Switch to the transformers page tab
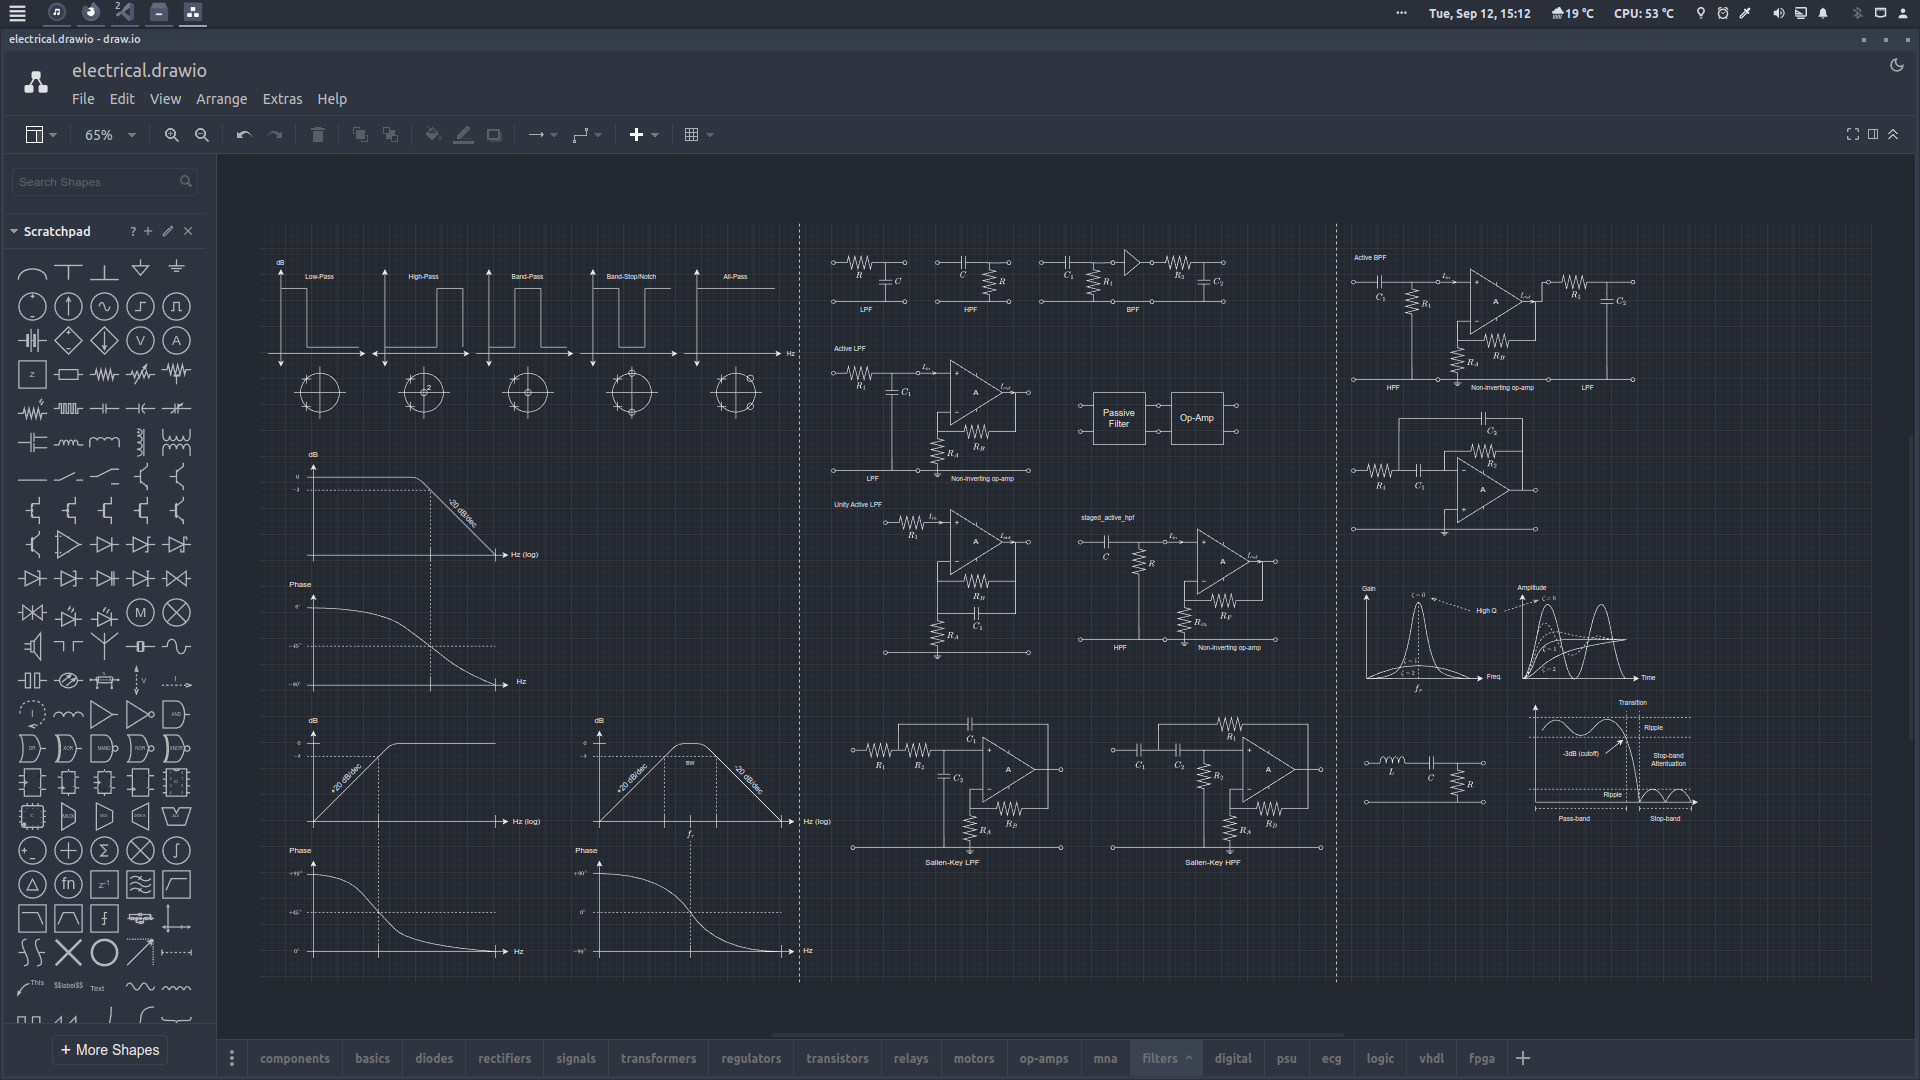The height and width of the screenshot is (1080, 1920). (x=658, y=1058)
